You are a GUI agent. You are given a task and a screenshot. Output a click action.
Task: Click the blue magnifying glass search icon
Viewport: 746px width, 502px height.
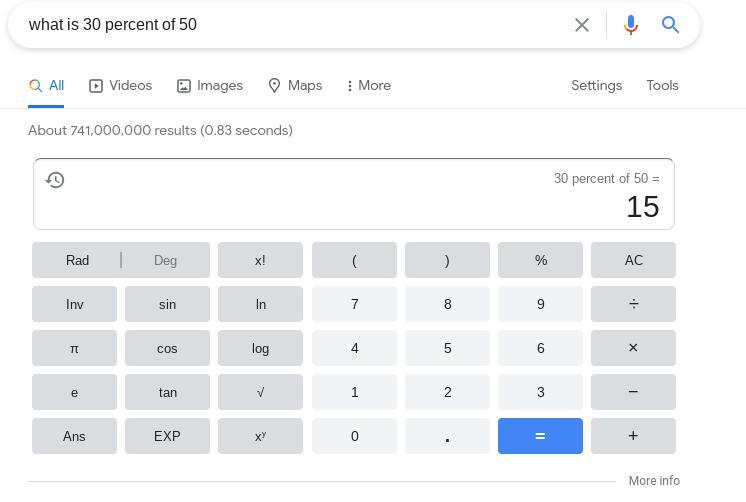tap(671, 25)
